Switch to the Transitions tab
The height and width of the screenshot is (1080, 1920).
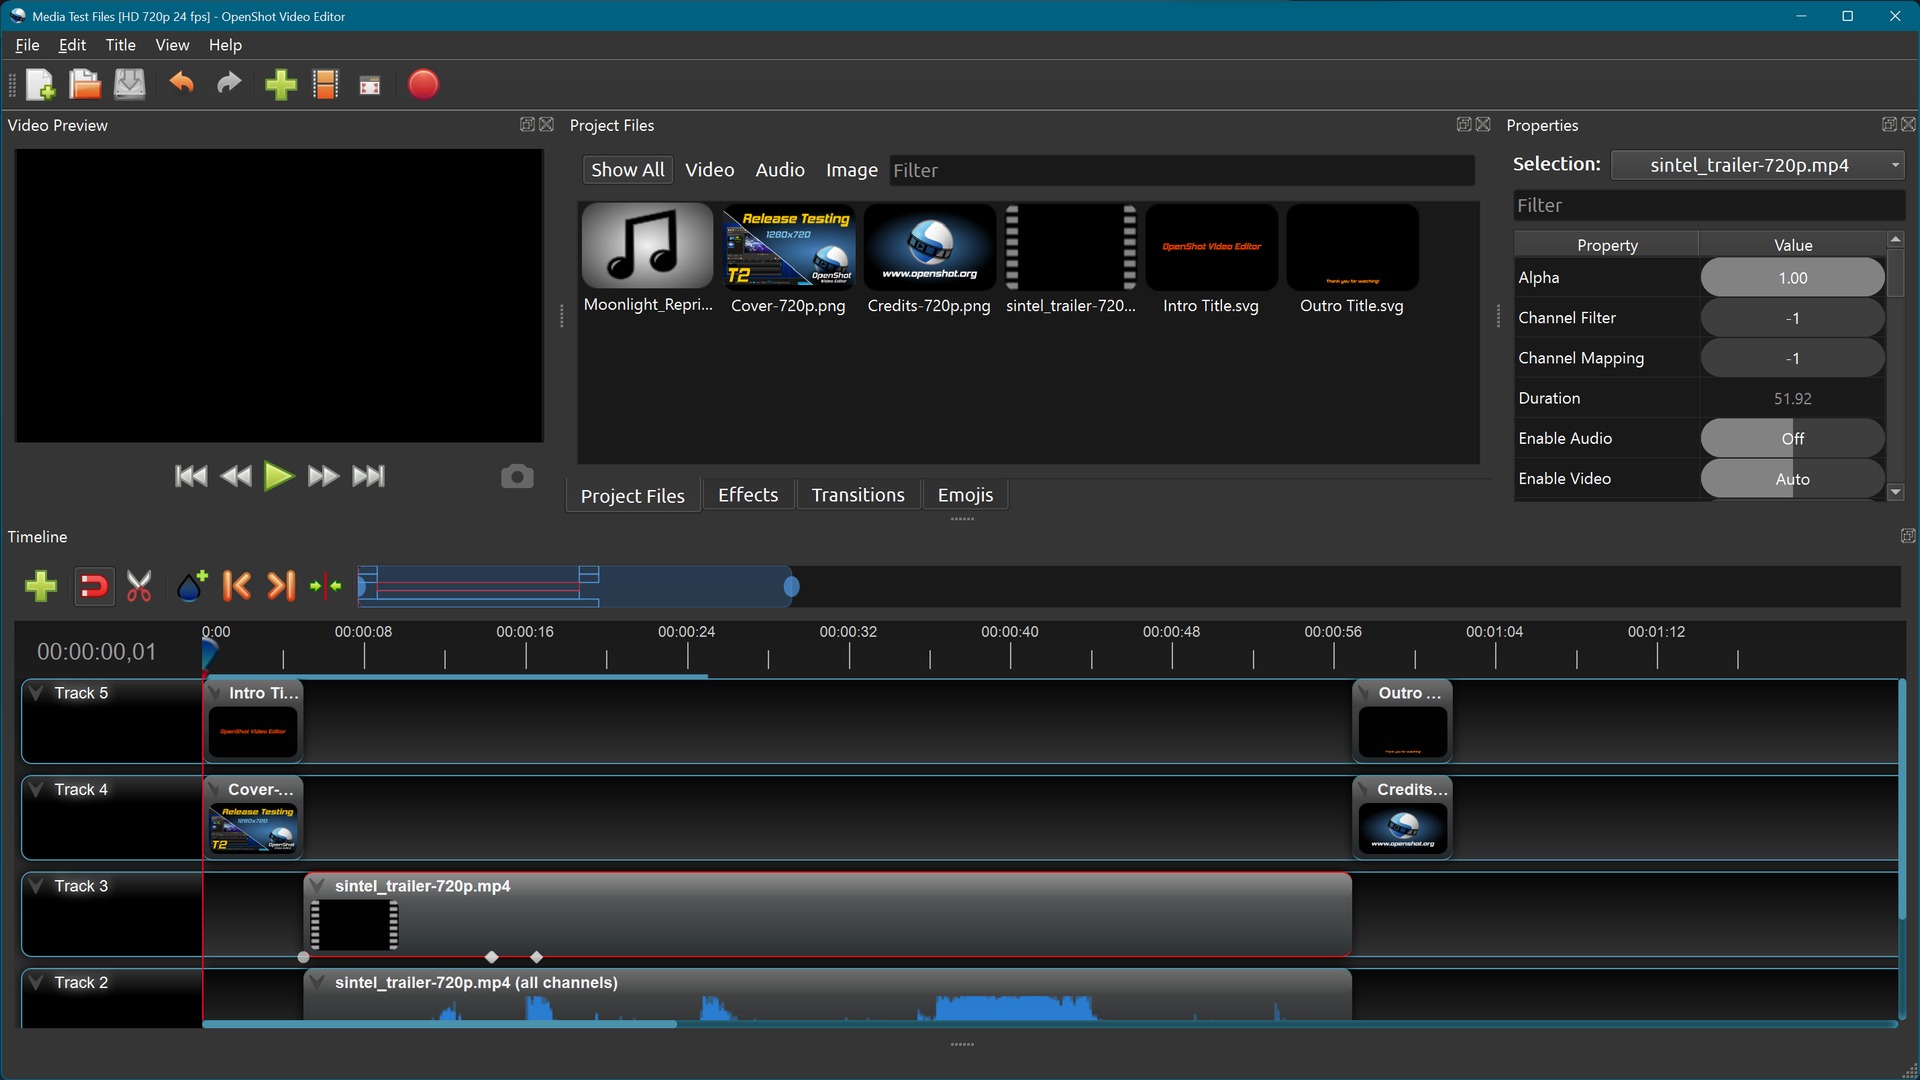tap(857, 495)
